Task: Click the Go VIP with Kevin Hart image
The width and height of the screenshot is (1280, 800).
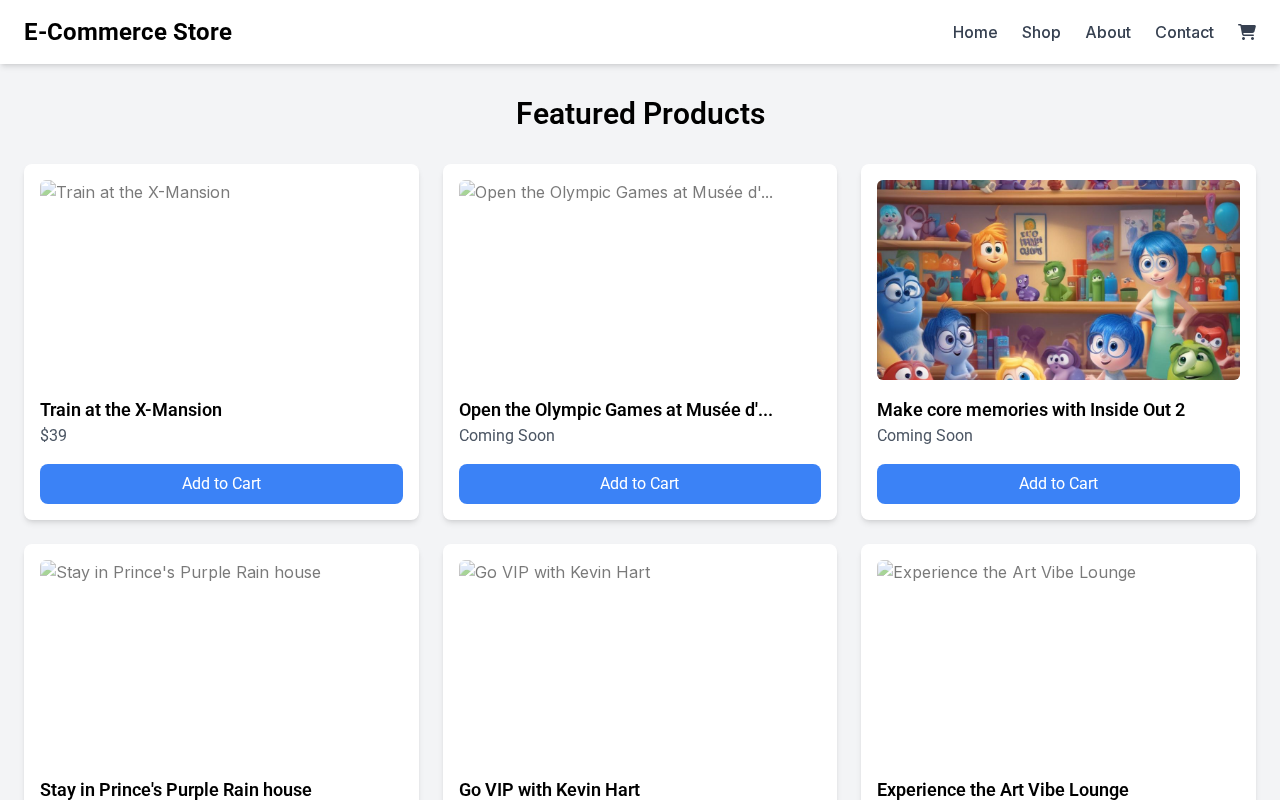Action: pyautogui.click(x=640, y=660)
